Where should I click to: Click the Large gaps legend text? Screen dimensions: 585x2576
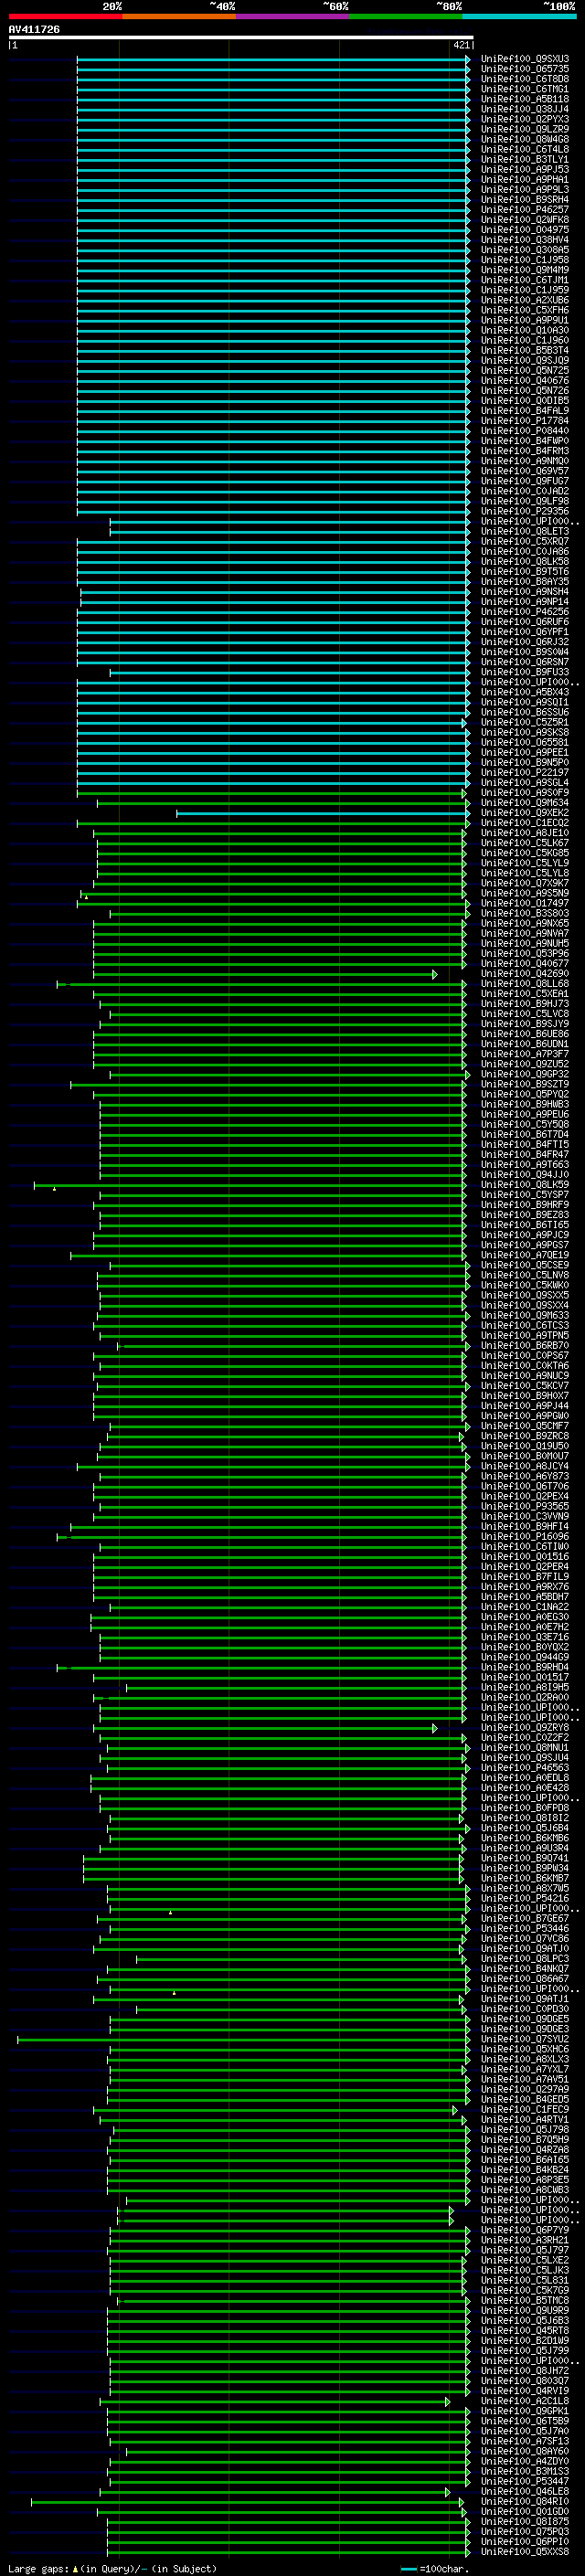click(112, 2568)
